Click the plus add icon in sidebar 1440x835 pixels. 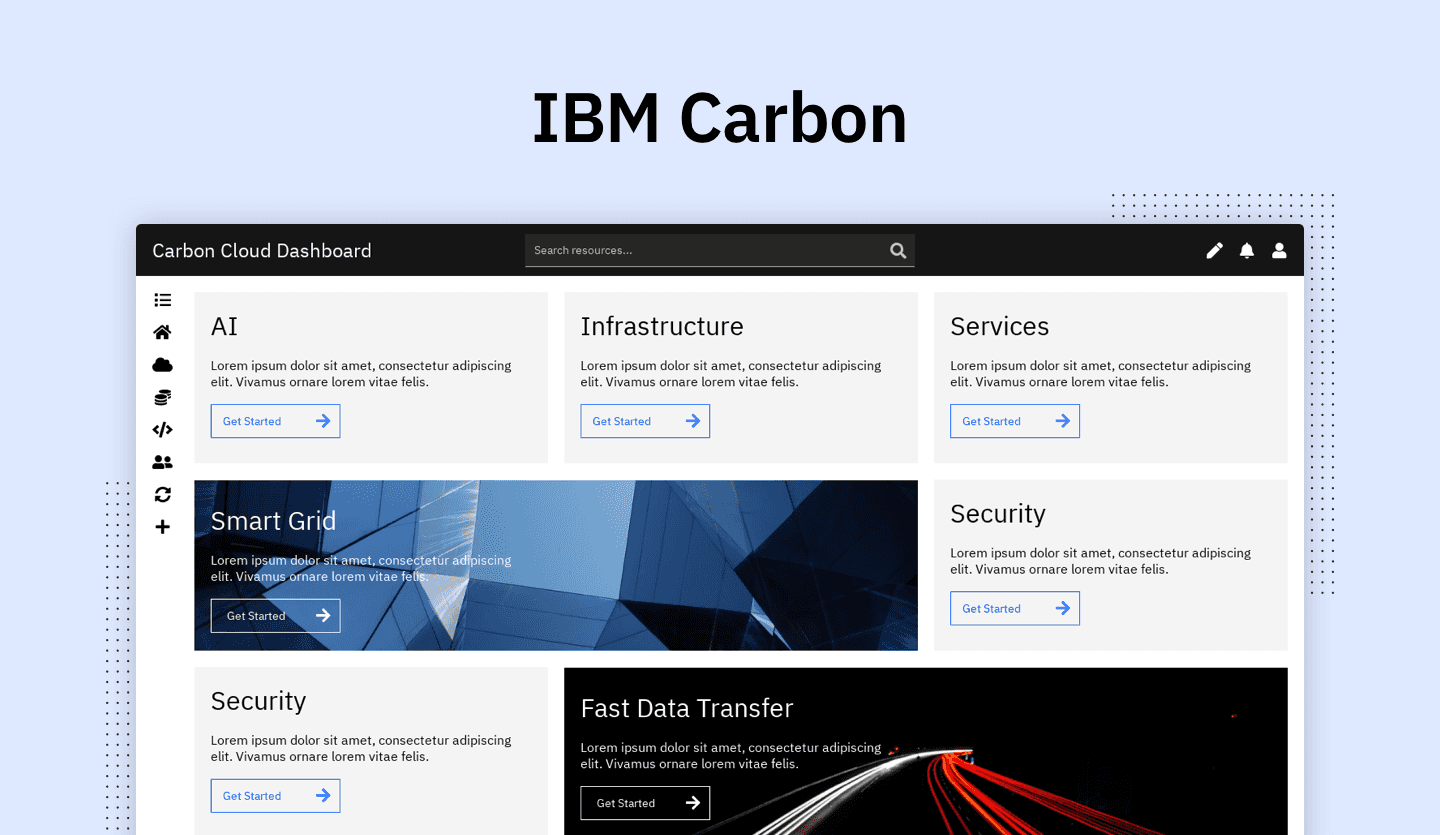pos(162,527)
